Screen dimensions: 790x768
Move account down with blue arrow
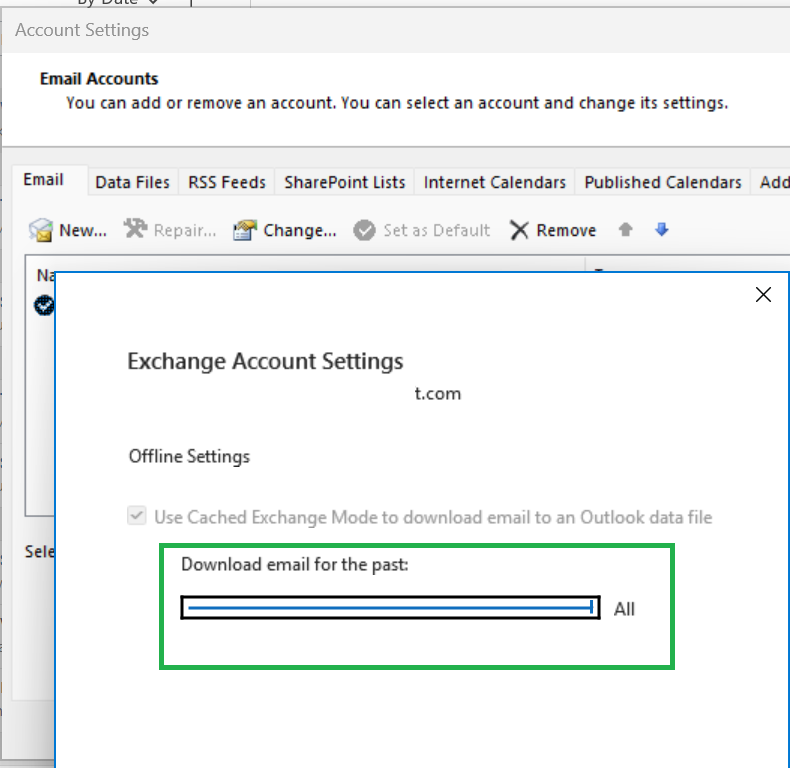pos(662,230)
